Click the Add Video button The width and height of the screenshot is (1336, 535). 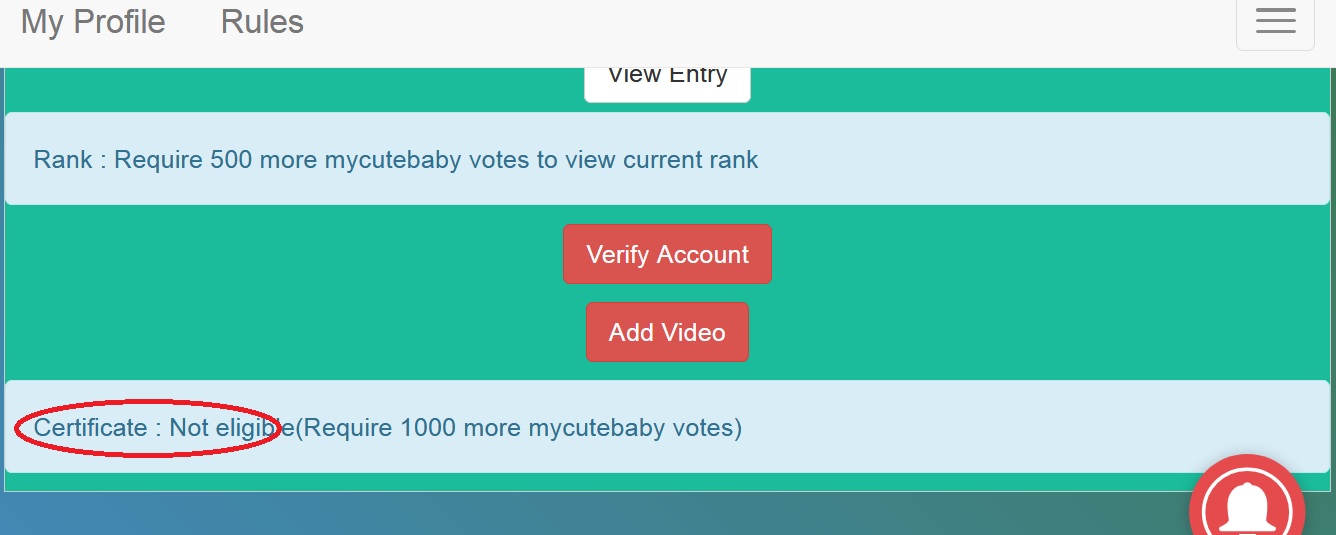coord(667,332)
